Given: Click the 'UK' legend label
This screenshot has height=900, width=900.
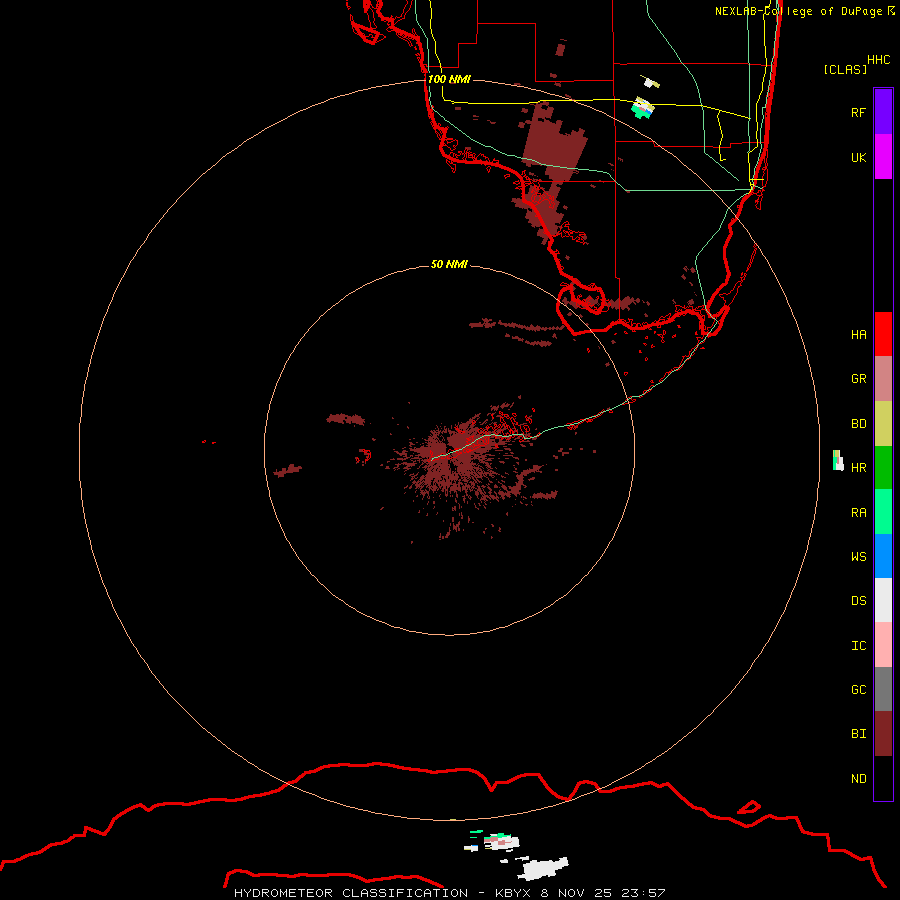Looking at the screenshot, I should [x=859, y=158].
